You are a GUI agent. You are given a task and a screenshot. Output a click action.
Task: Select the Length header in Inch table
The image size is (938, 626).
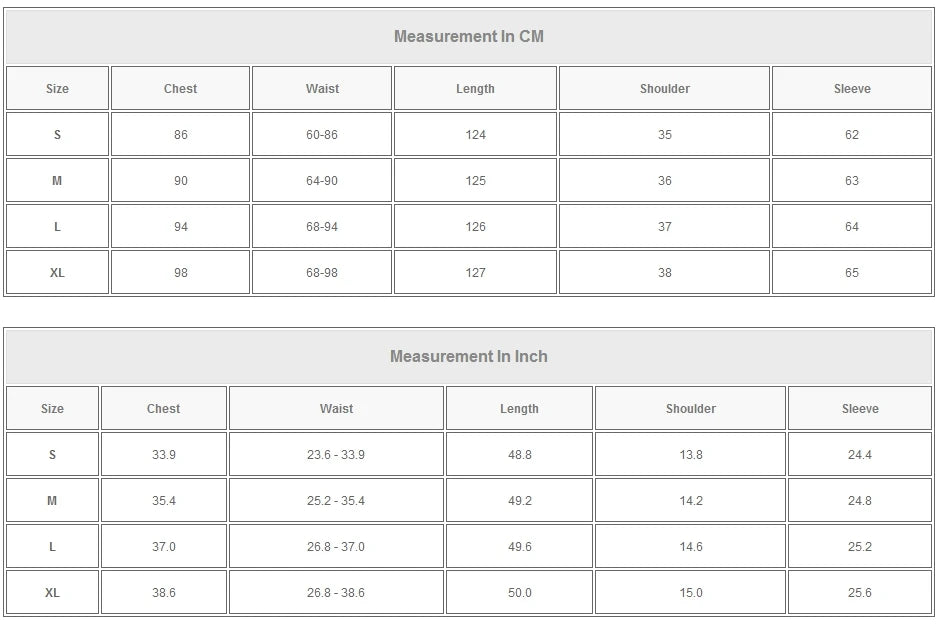point(519,409)
